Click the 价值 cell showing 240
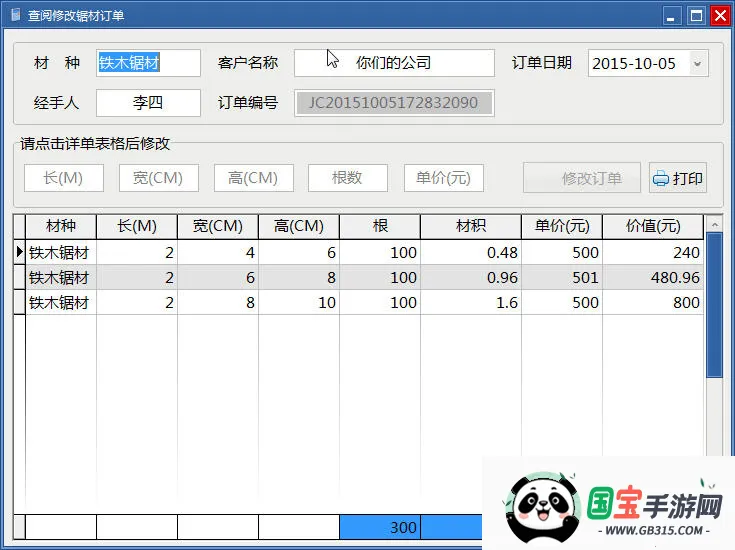 coord(653,252)
